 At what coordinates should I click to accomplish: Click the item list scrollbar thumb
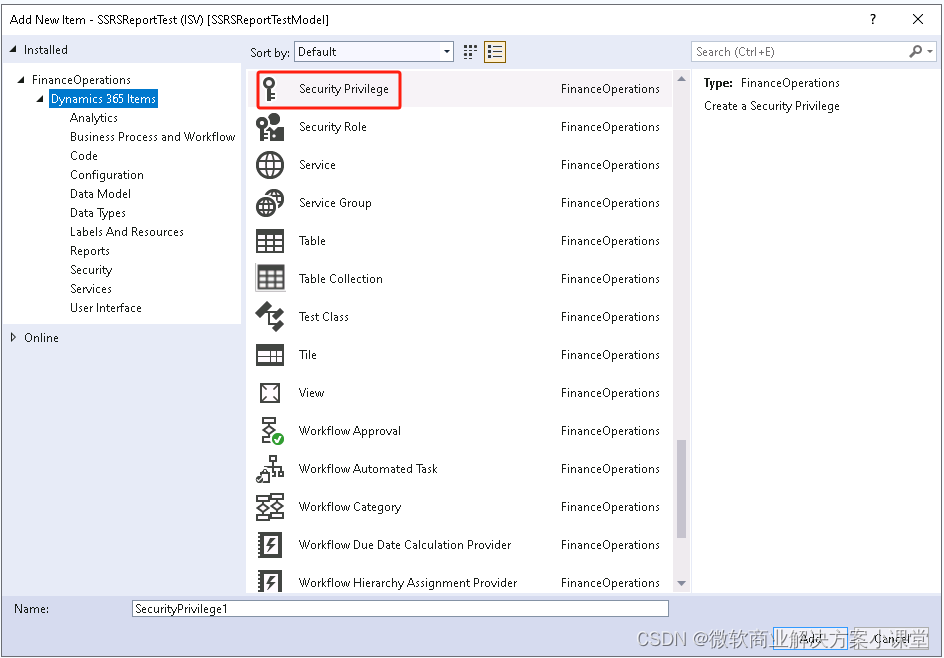point(682,489)
